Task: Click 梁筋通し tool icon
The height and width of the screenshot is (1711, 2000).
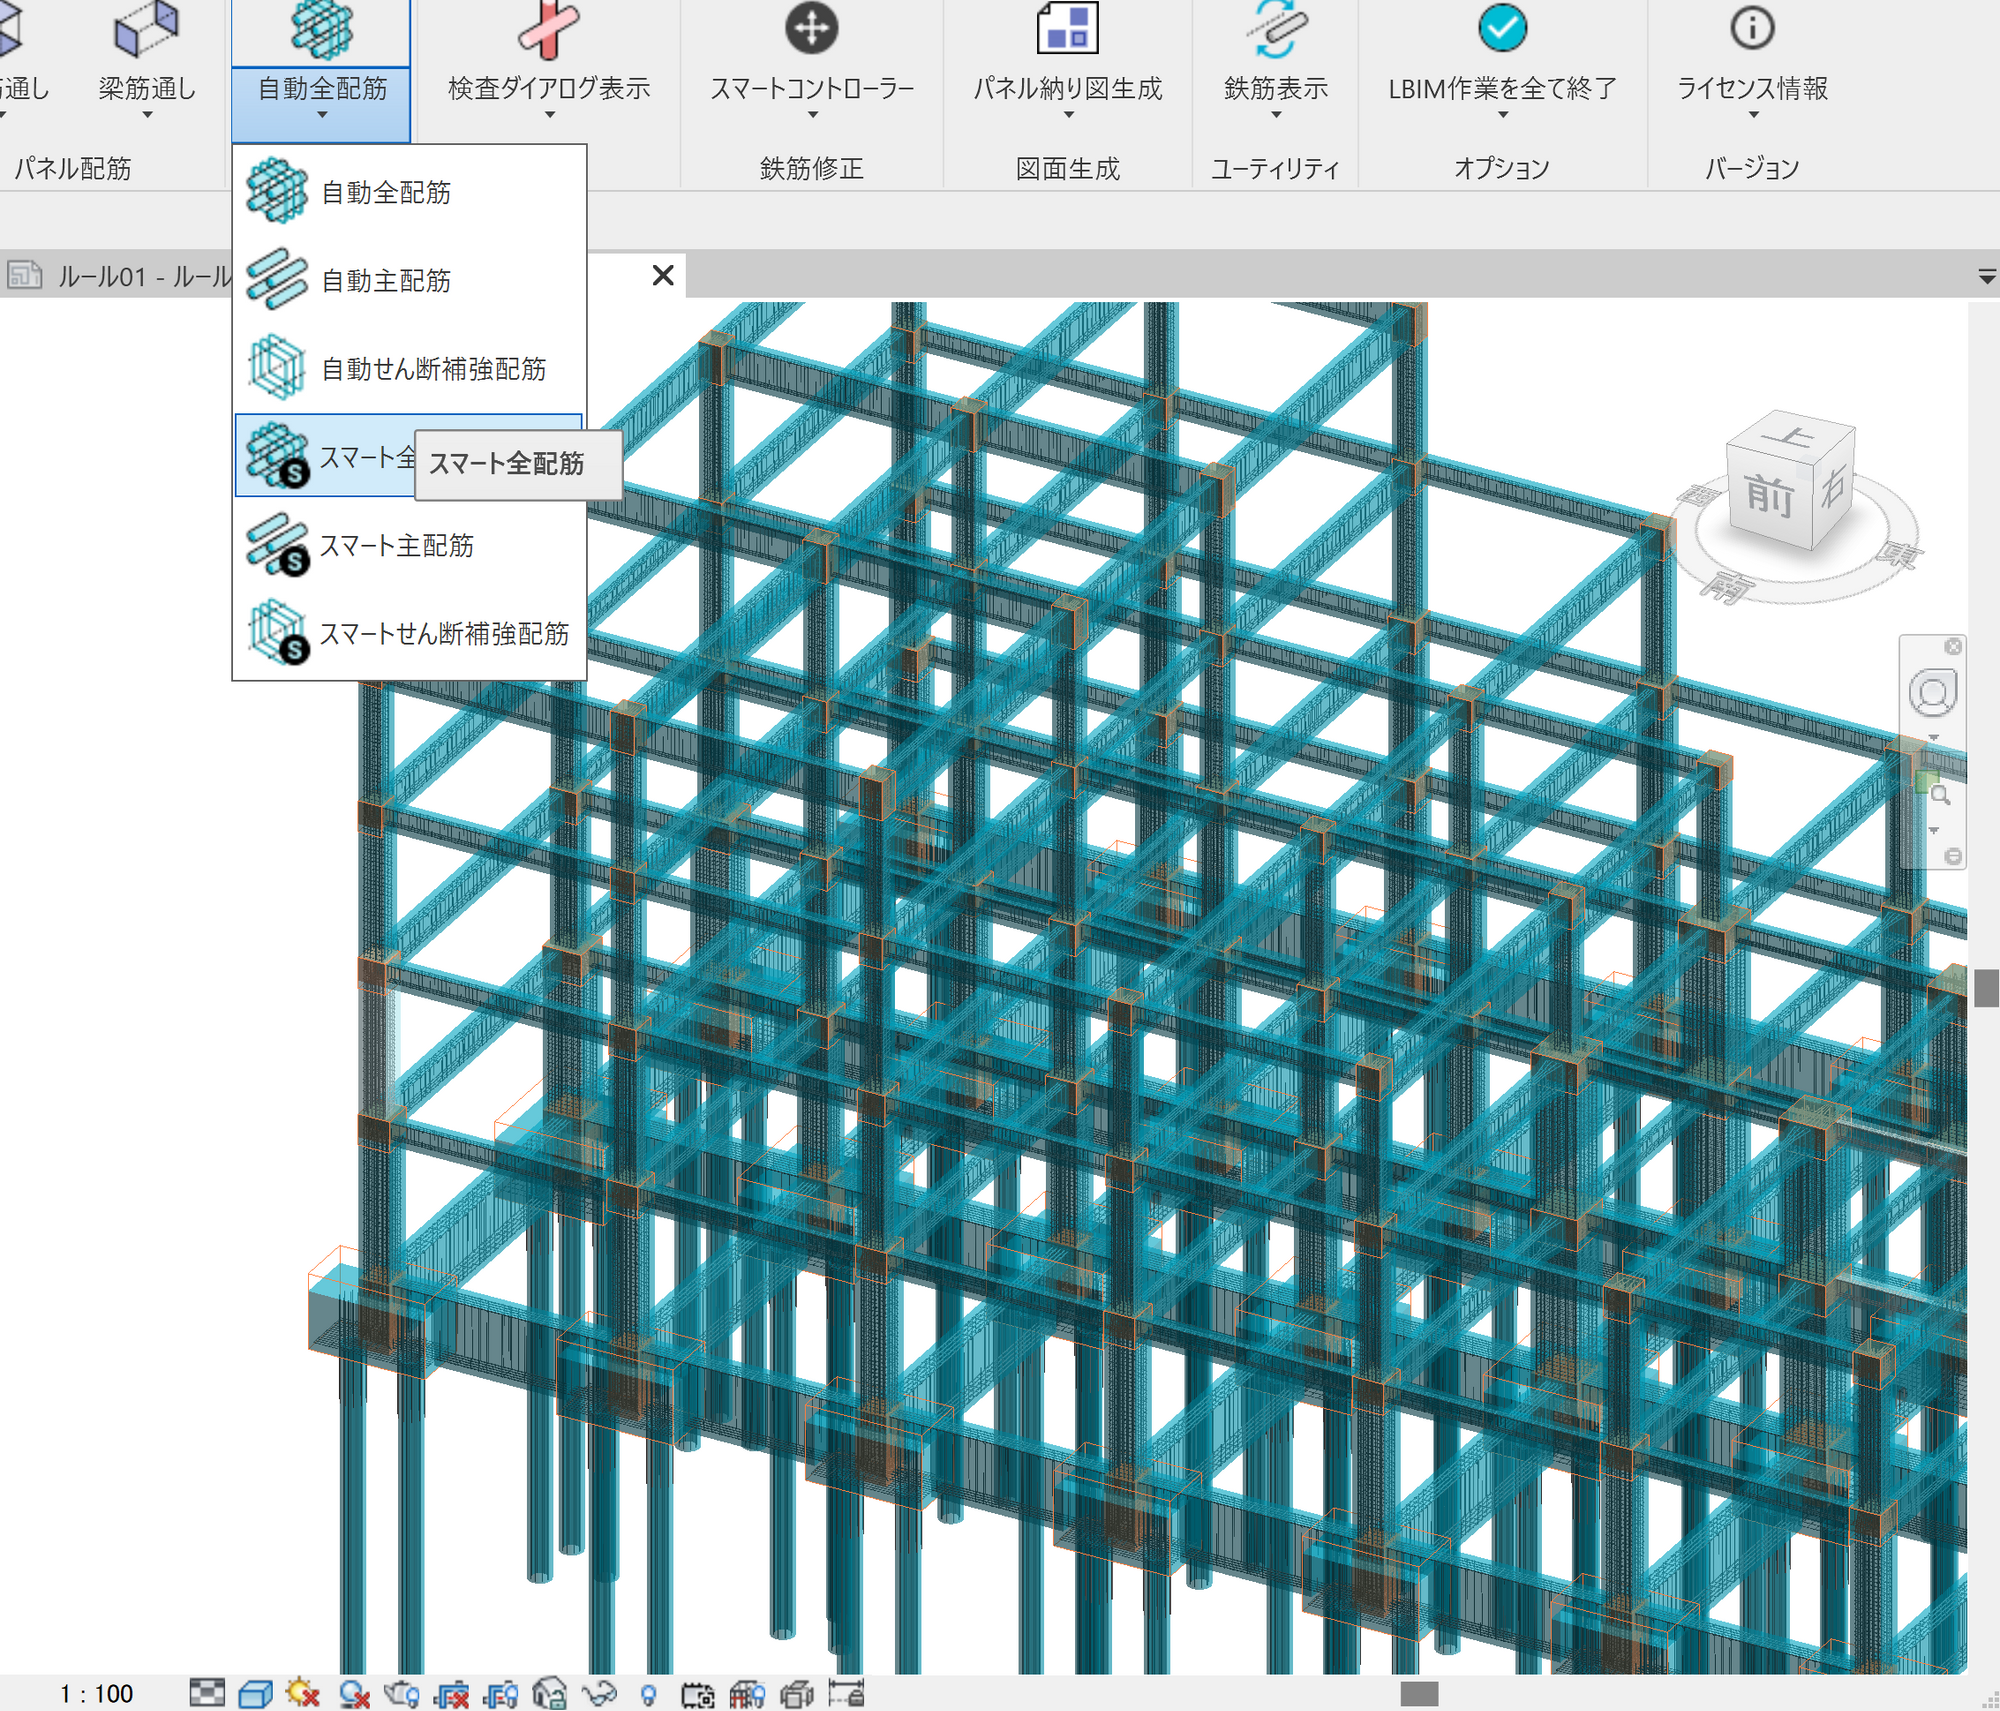Action: pos(146,30)
